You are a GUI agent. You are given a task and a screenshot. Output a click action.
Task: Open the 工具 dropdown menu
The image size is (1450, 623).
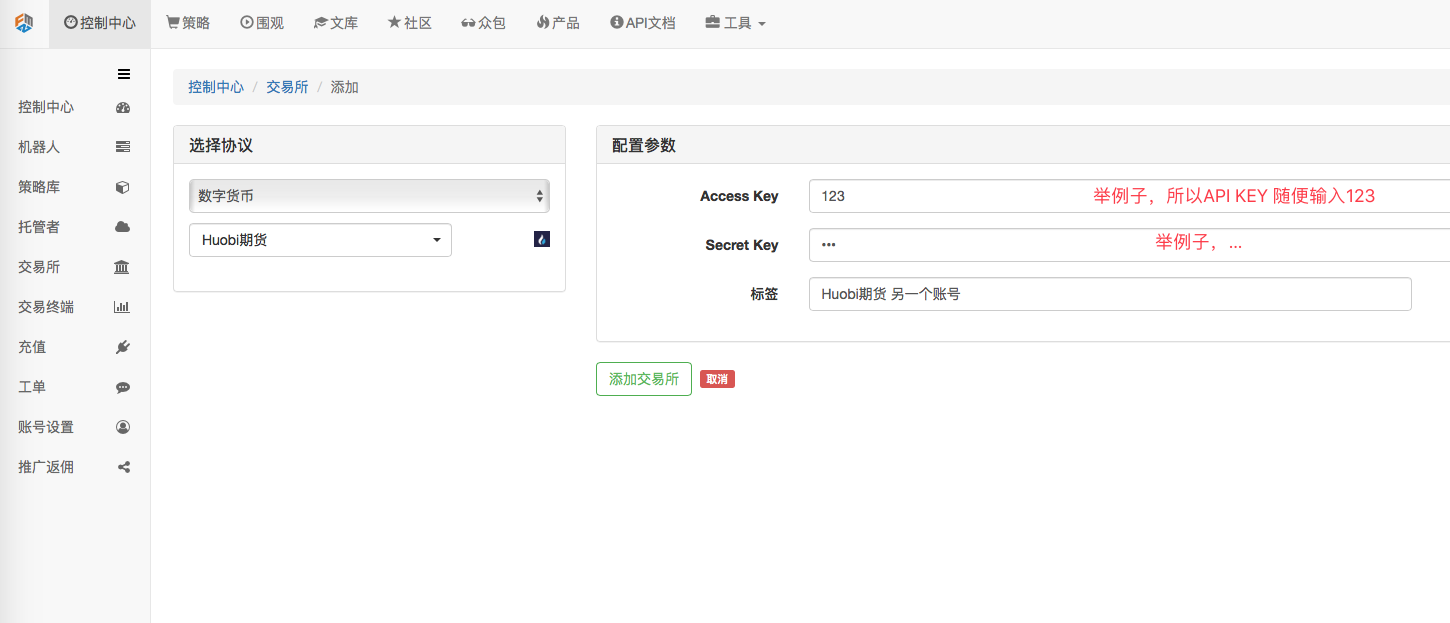pyautogui.click(x=736, y=23)
